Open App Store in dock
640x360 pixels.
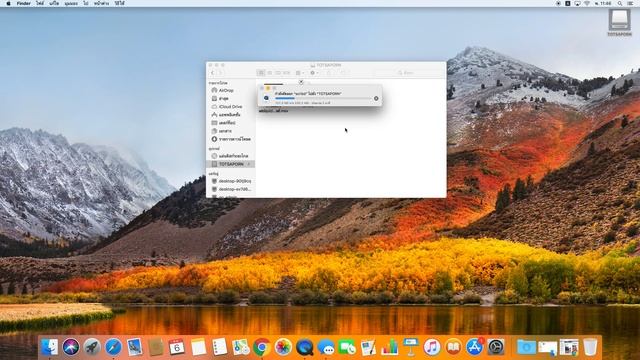(x=474, y=347)
